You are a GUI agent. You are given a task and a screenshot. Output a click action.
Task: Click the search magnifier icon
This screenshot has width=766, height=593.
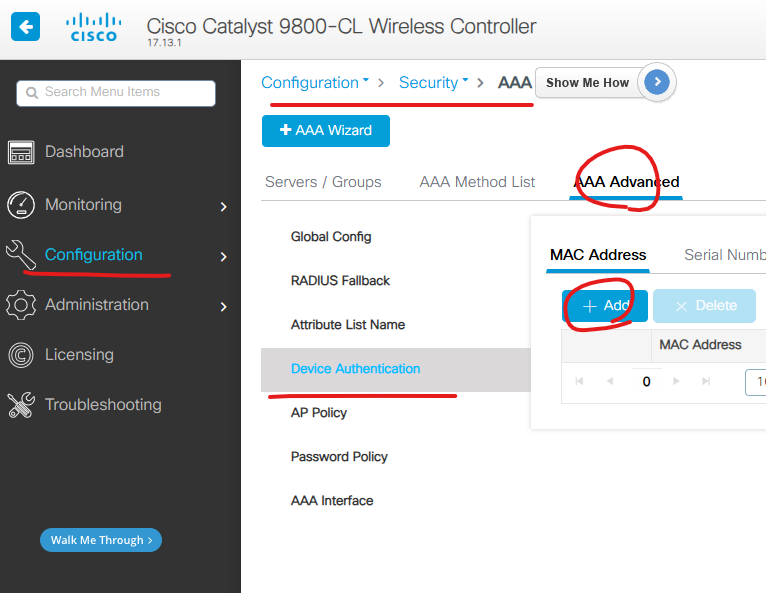[32, 92]
